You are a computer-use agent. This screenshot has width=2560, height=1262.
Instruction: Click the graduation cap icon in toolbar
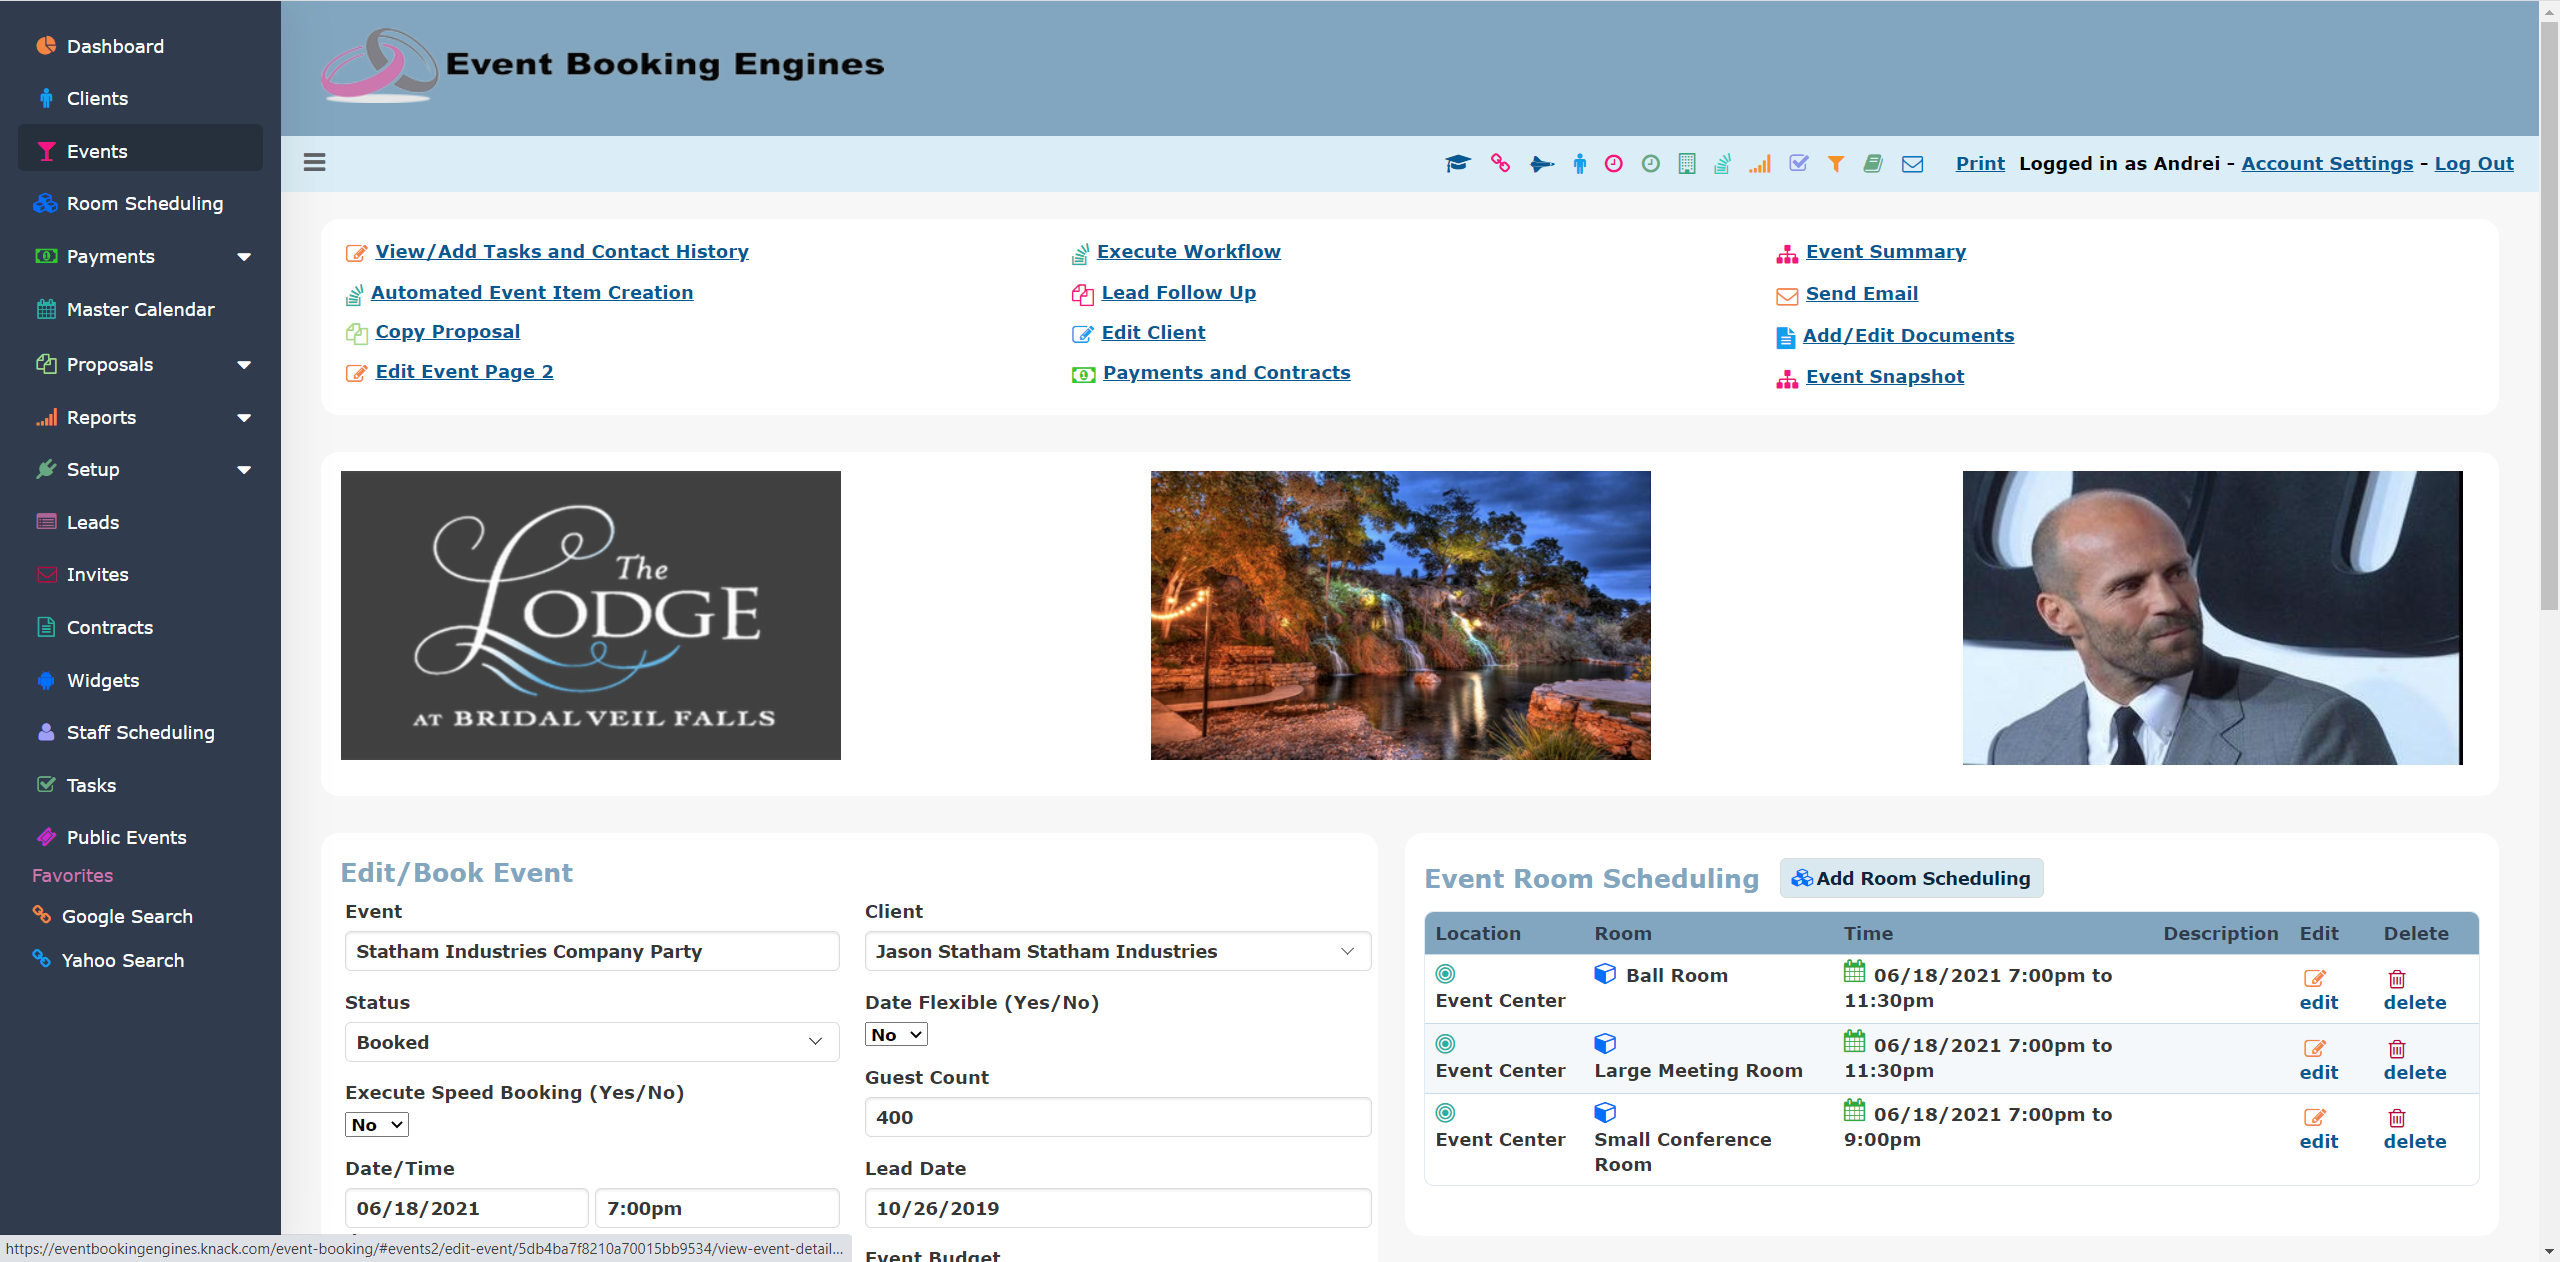pos(1457,164)
